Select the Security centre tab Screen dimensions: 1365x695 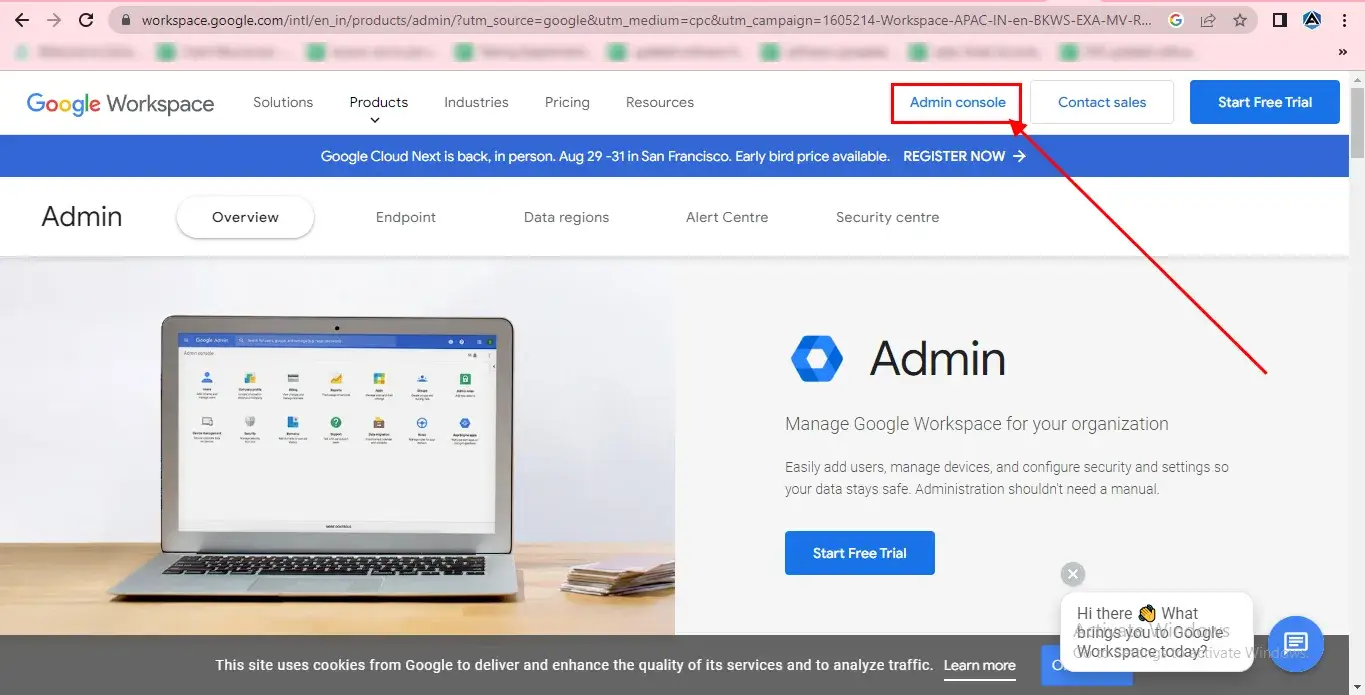pos(888,217)
